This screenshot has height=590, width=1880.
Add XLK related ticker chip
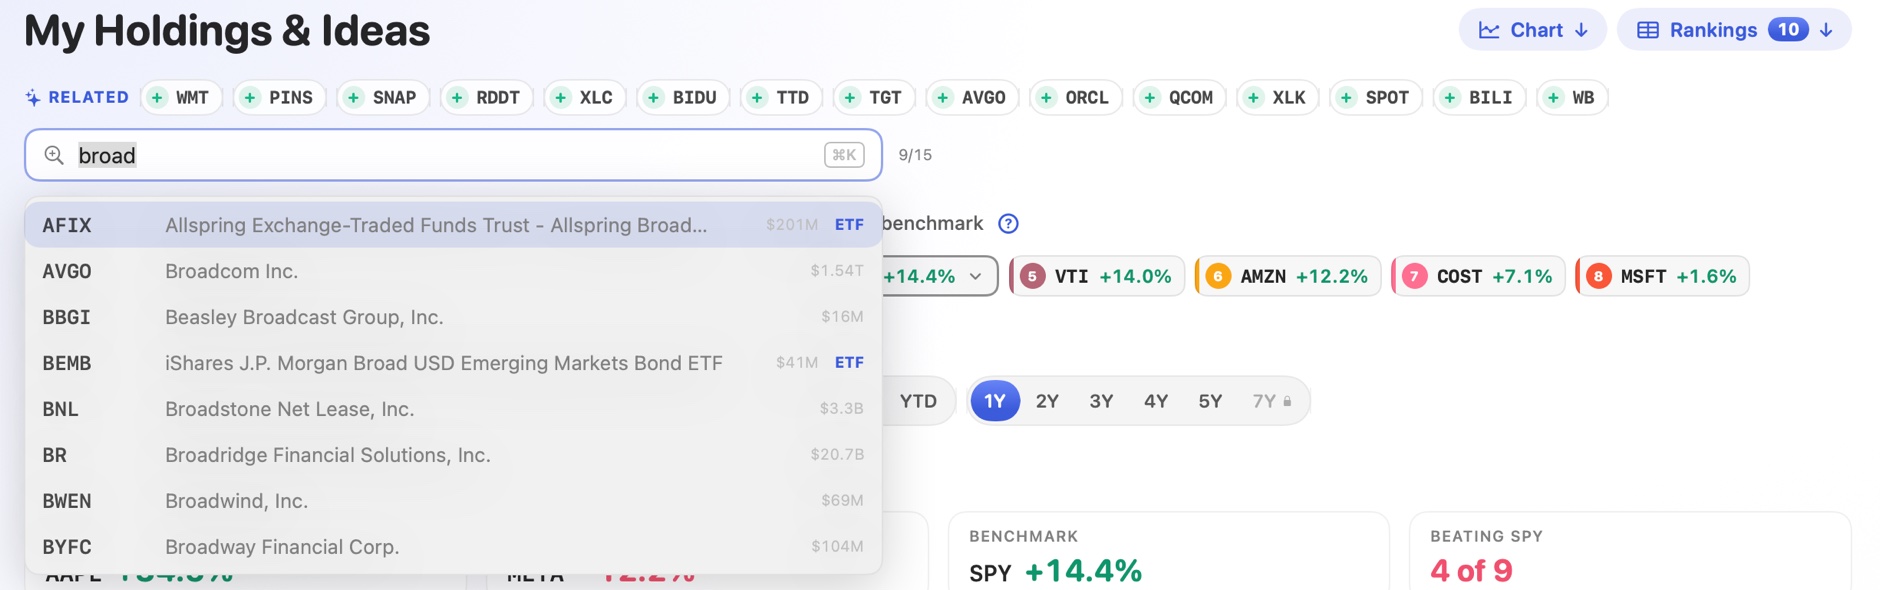click(1278, 97)
